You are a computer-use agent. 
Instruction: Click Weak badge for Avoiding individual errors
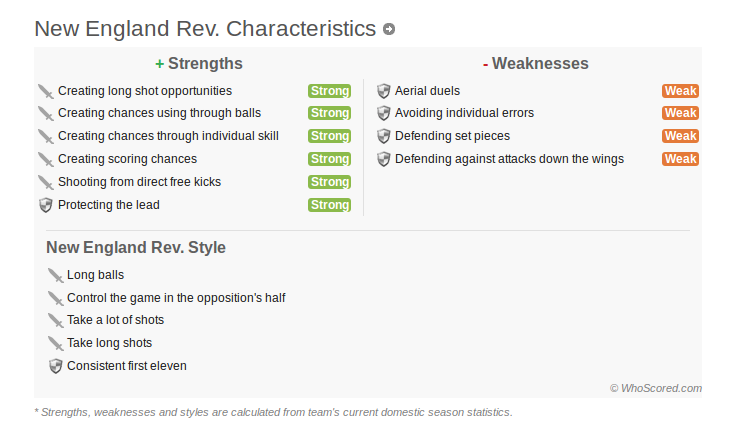pyautogui.click(x=680, y=113)
